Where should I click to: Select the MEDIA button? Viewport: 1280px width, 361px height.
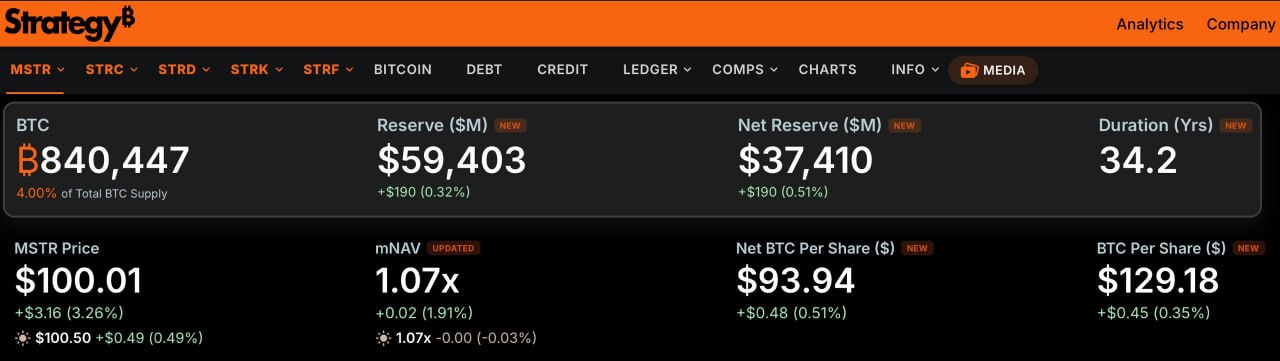pos(993,70)
